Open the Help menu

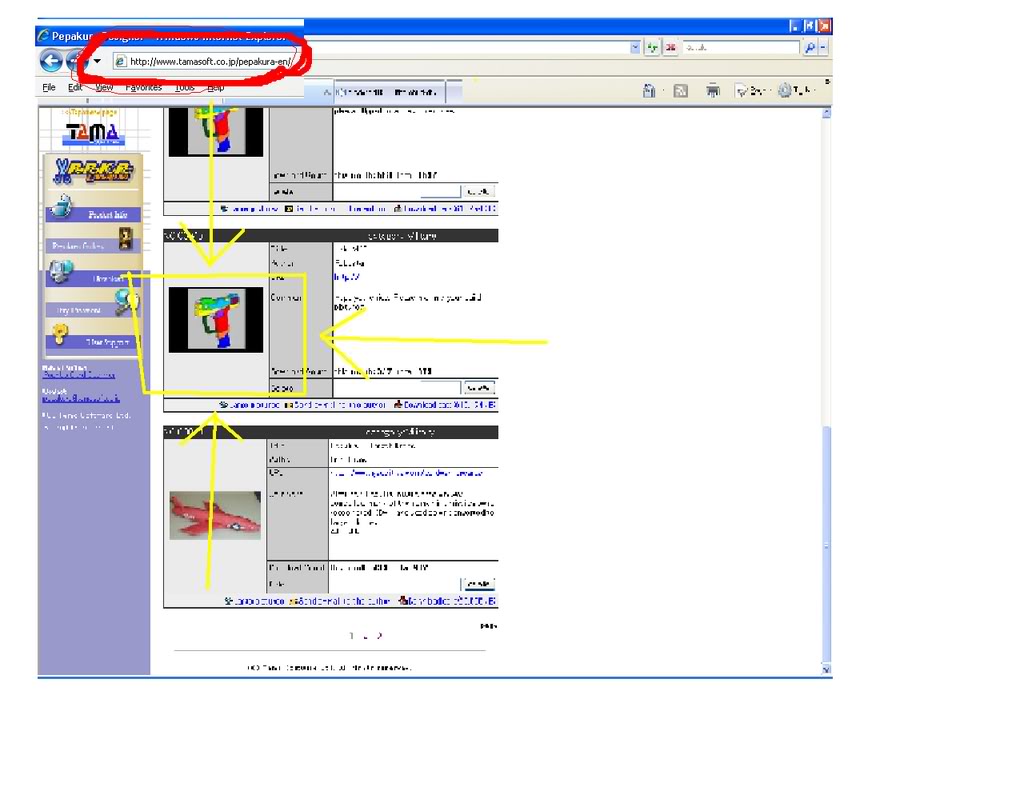pyautogui.click(x=216, y=87)
